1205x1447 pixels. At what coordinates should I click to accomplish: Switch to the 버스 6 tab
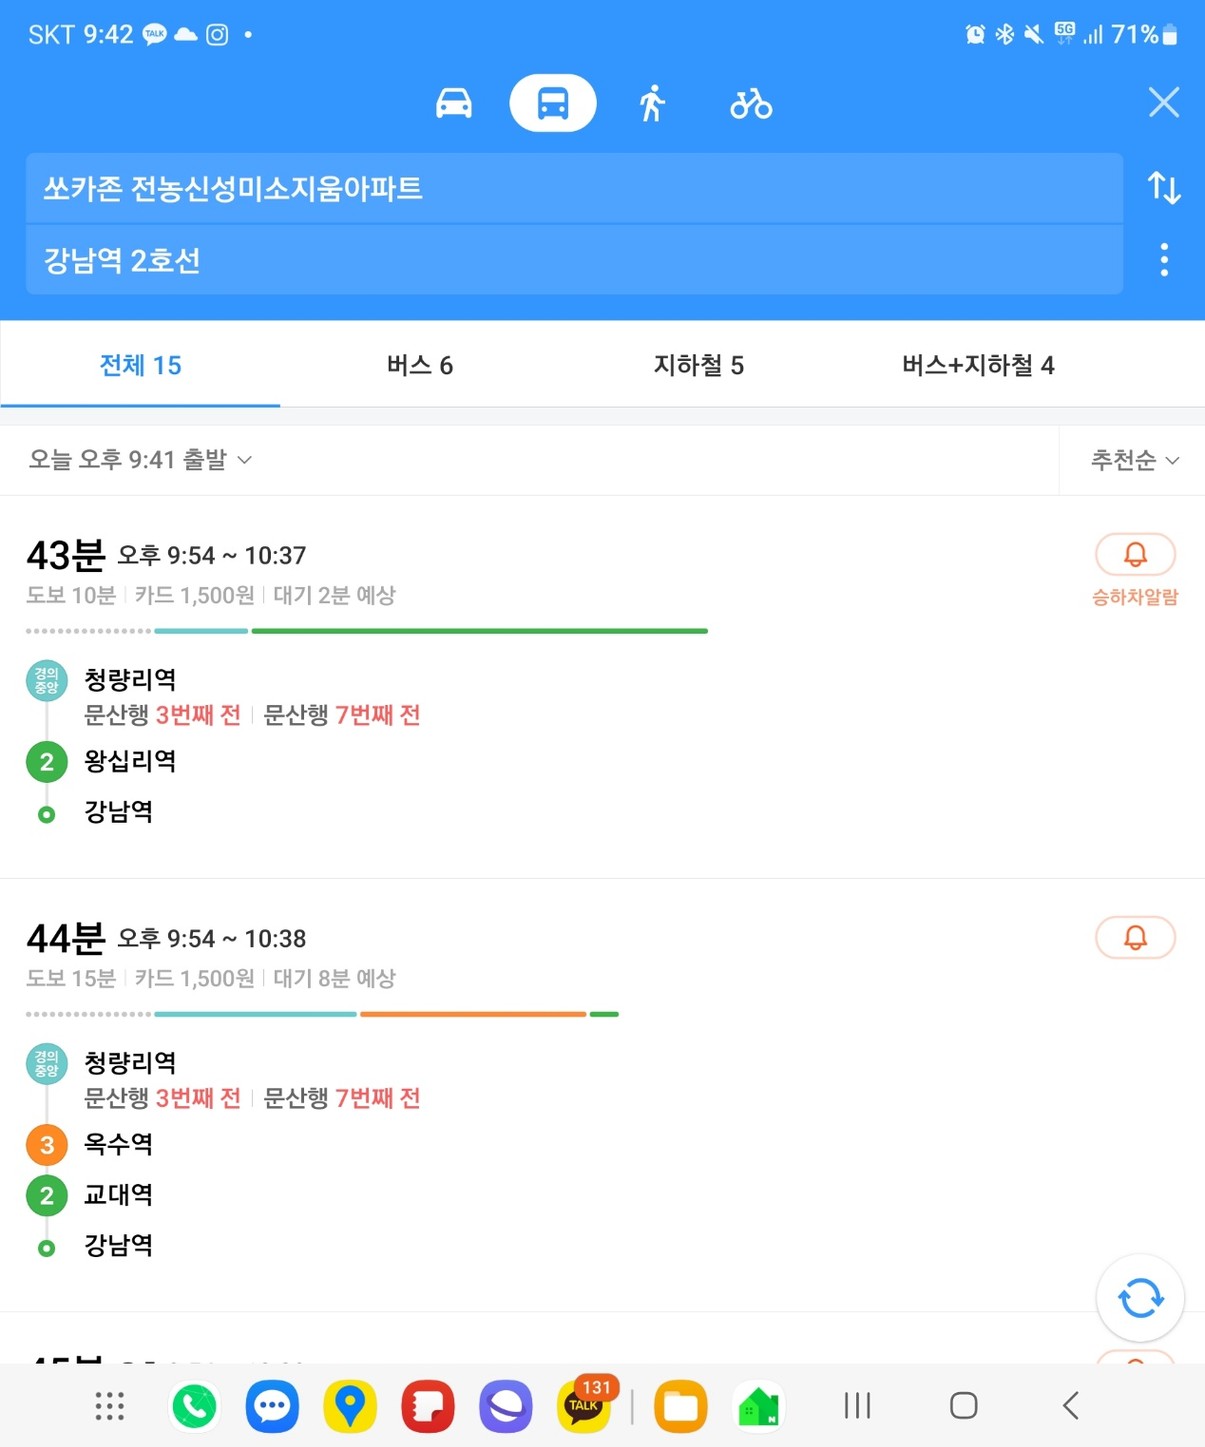(420, 365)
